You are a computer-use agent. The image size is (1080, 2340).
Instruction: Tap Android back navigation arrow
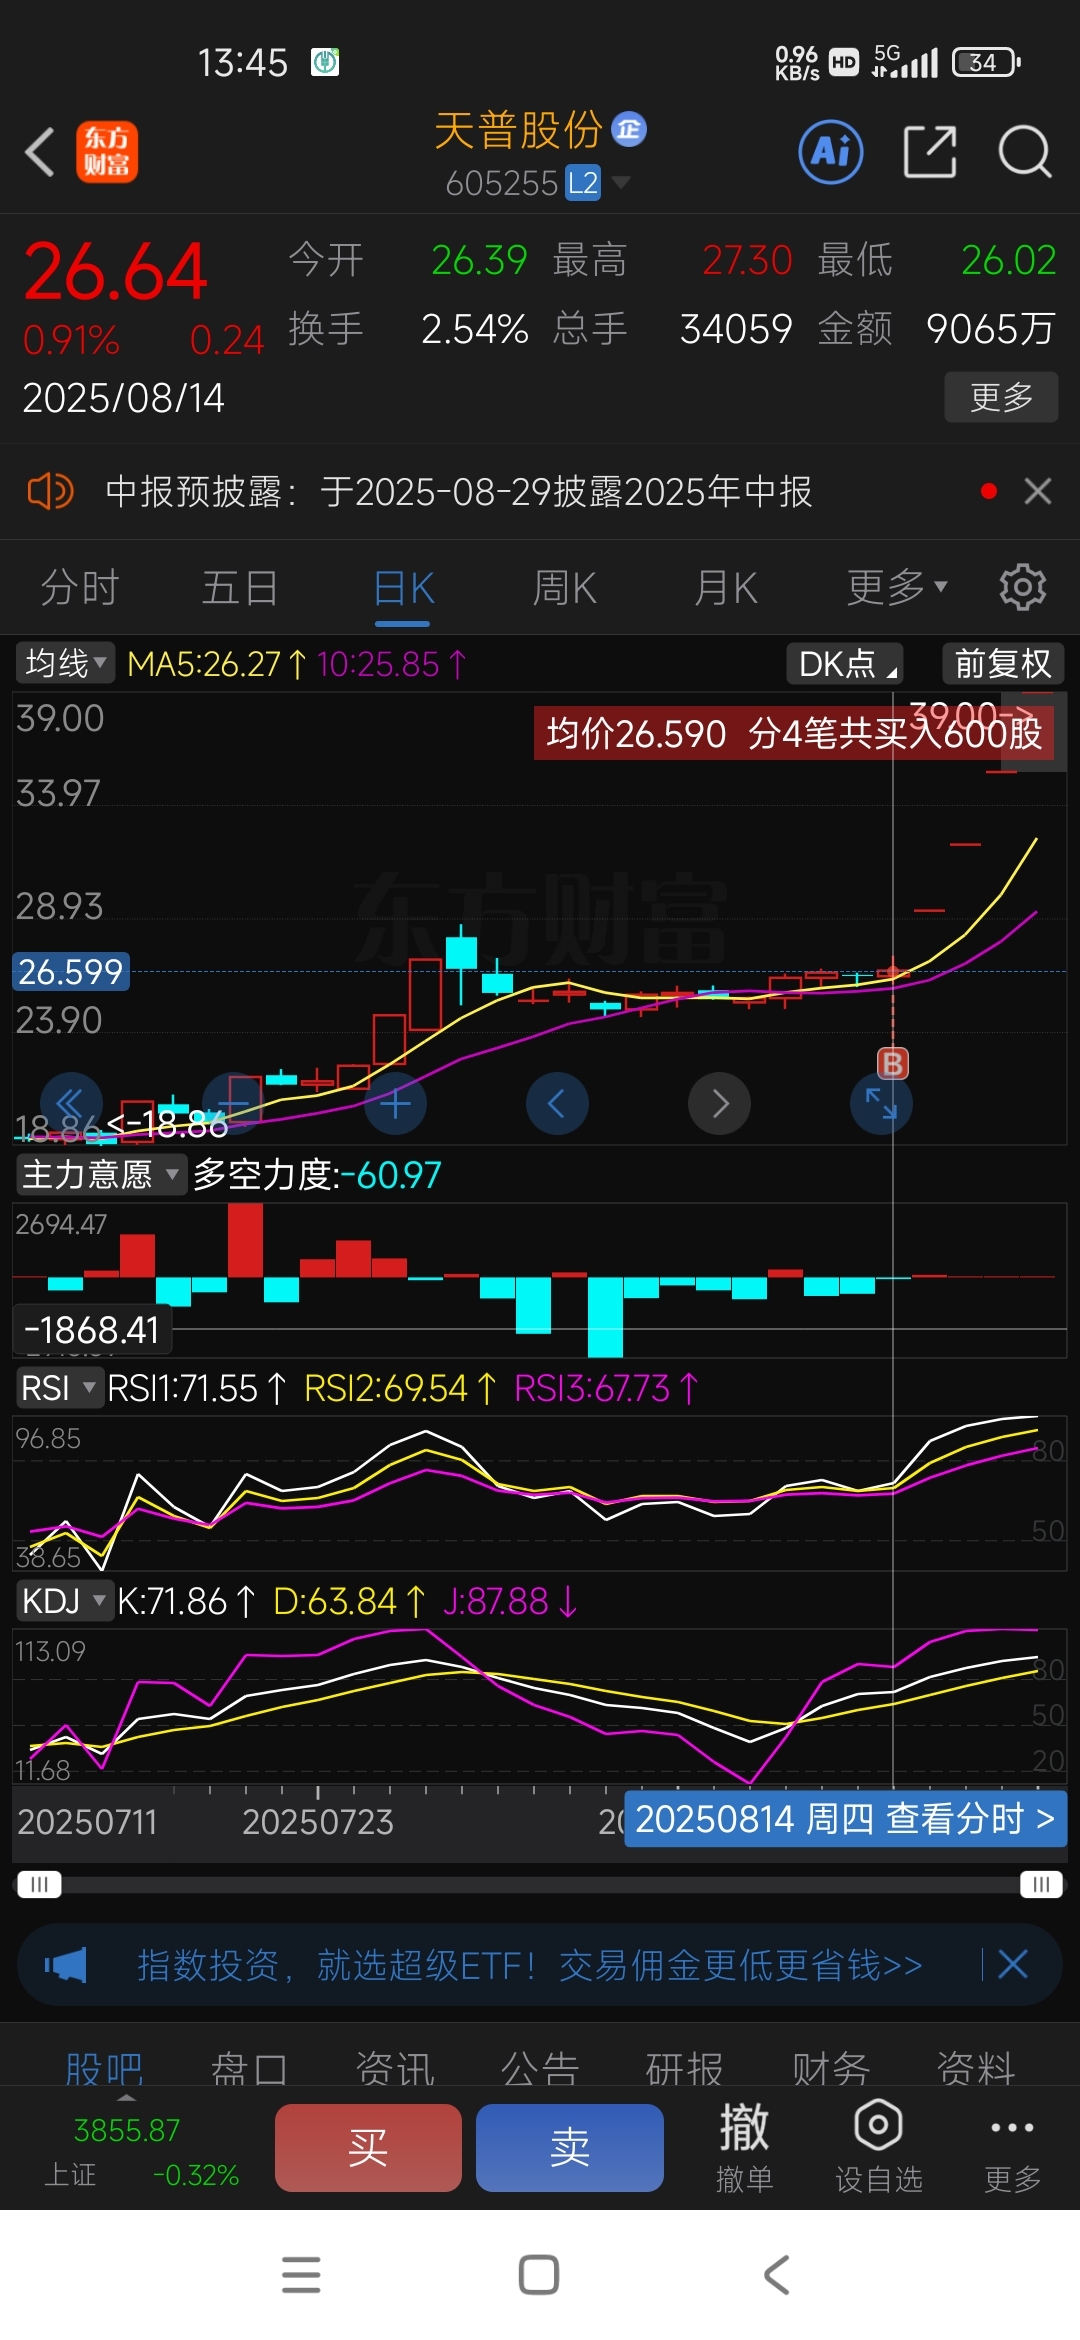click(x=777, y=2275)
